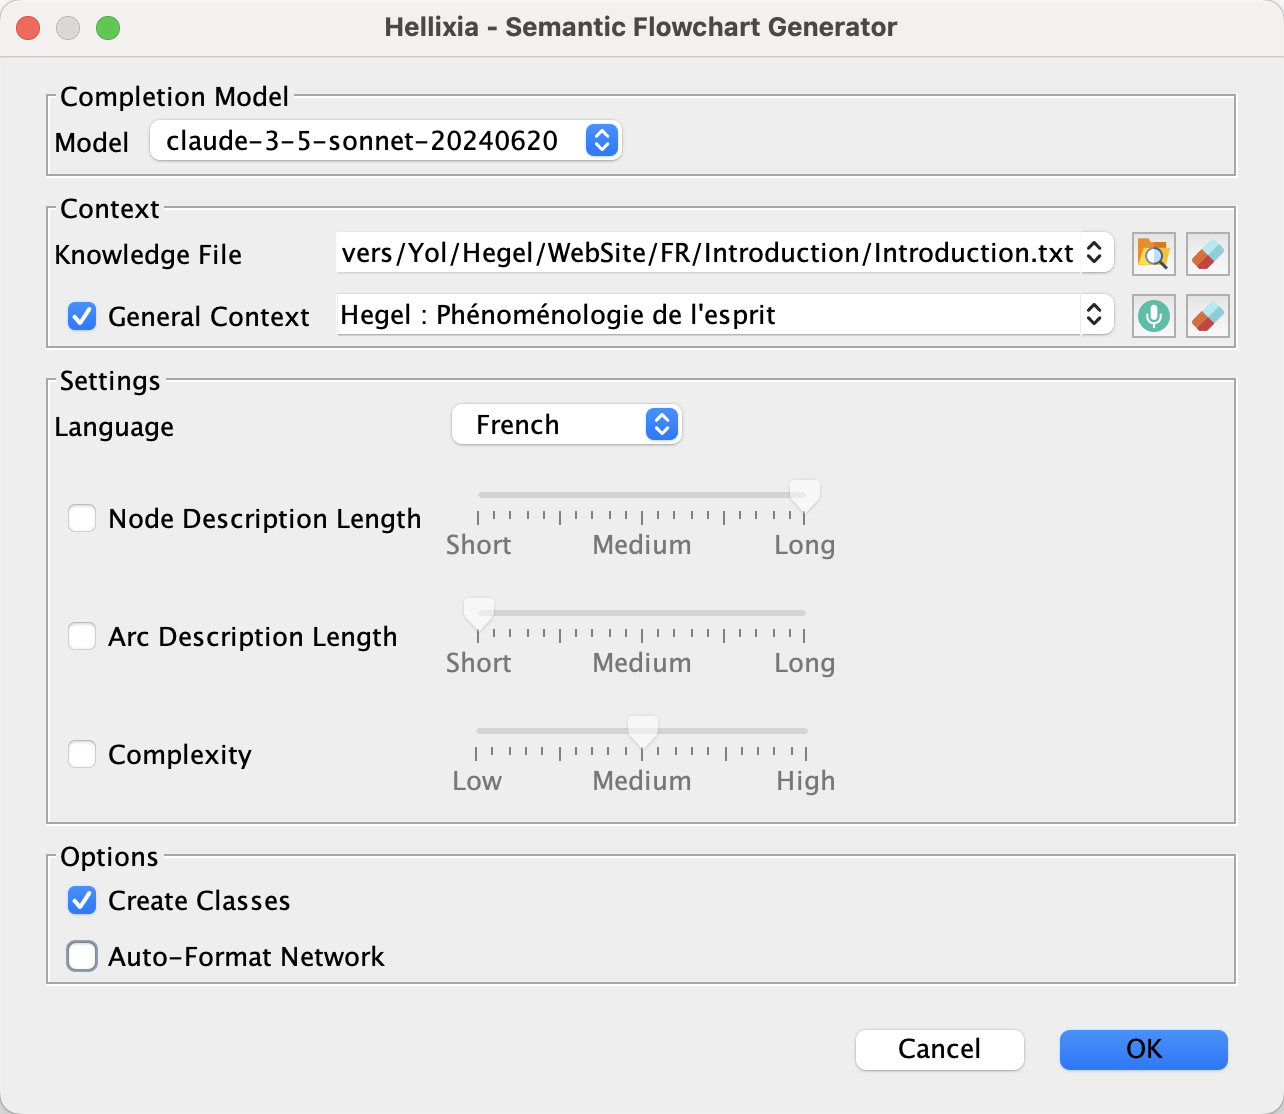Uncheck the General Context checkbox

[82, 316]
